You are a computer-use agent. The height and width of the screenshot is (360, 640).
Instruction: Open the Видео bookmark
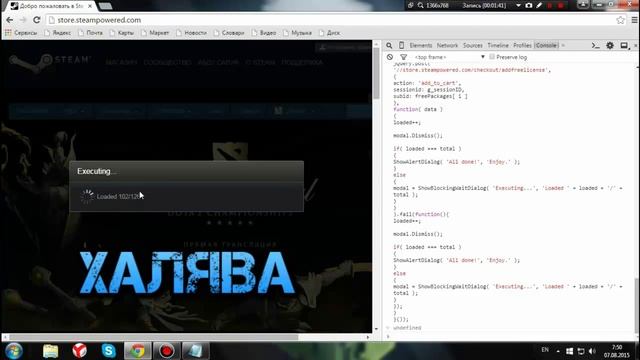point(264,33)
